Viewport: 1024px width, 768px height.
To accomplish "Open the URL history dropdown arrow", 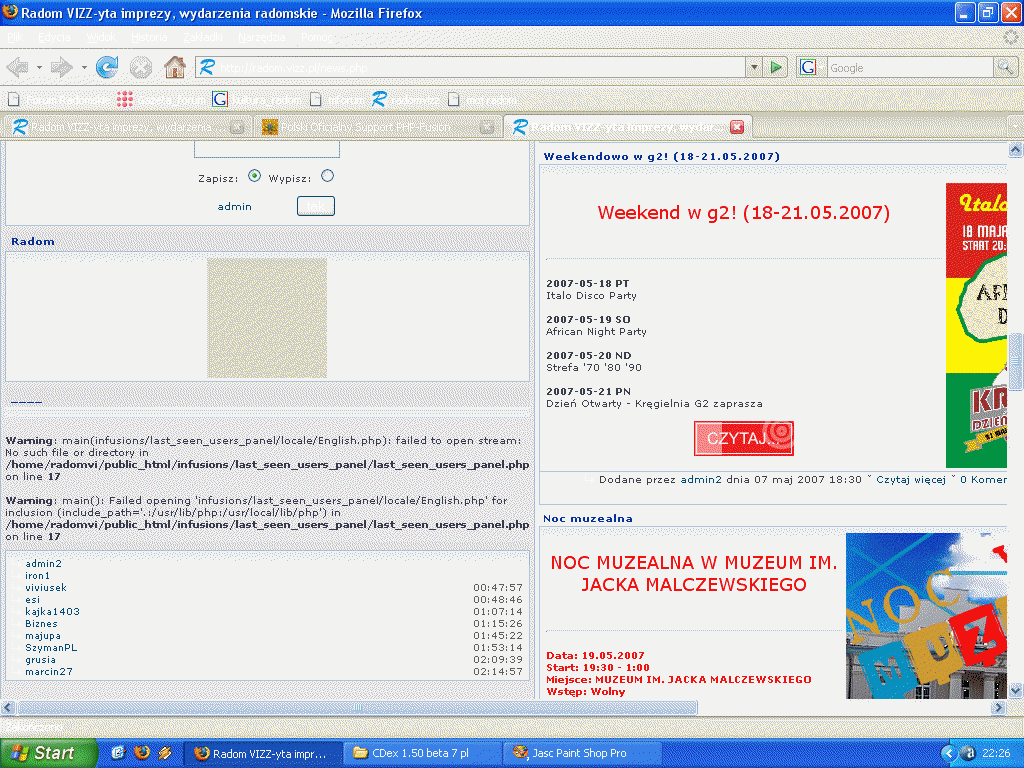I will click(x=754, y=67).
